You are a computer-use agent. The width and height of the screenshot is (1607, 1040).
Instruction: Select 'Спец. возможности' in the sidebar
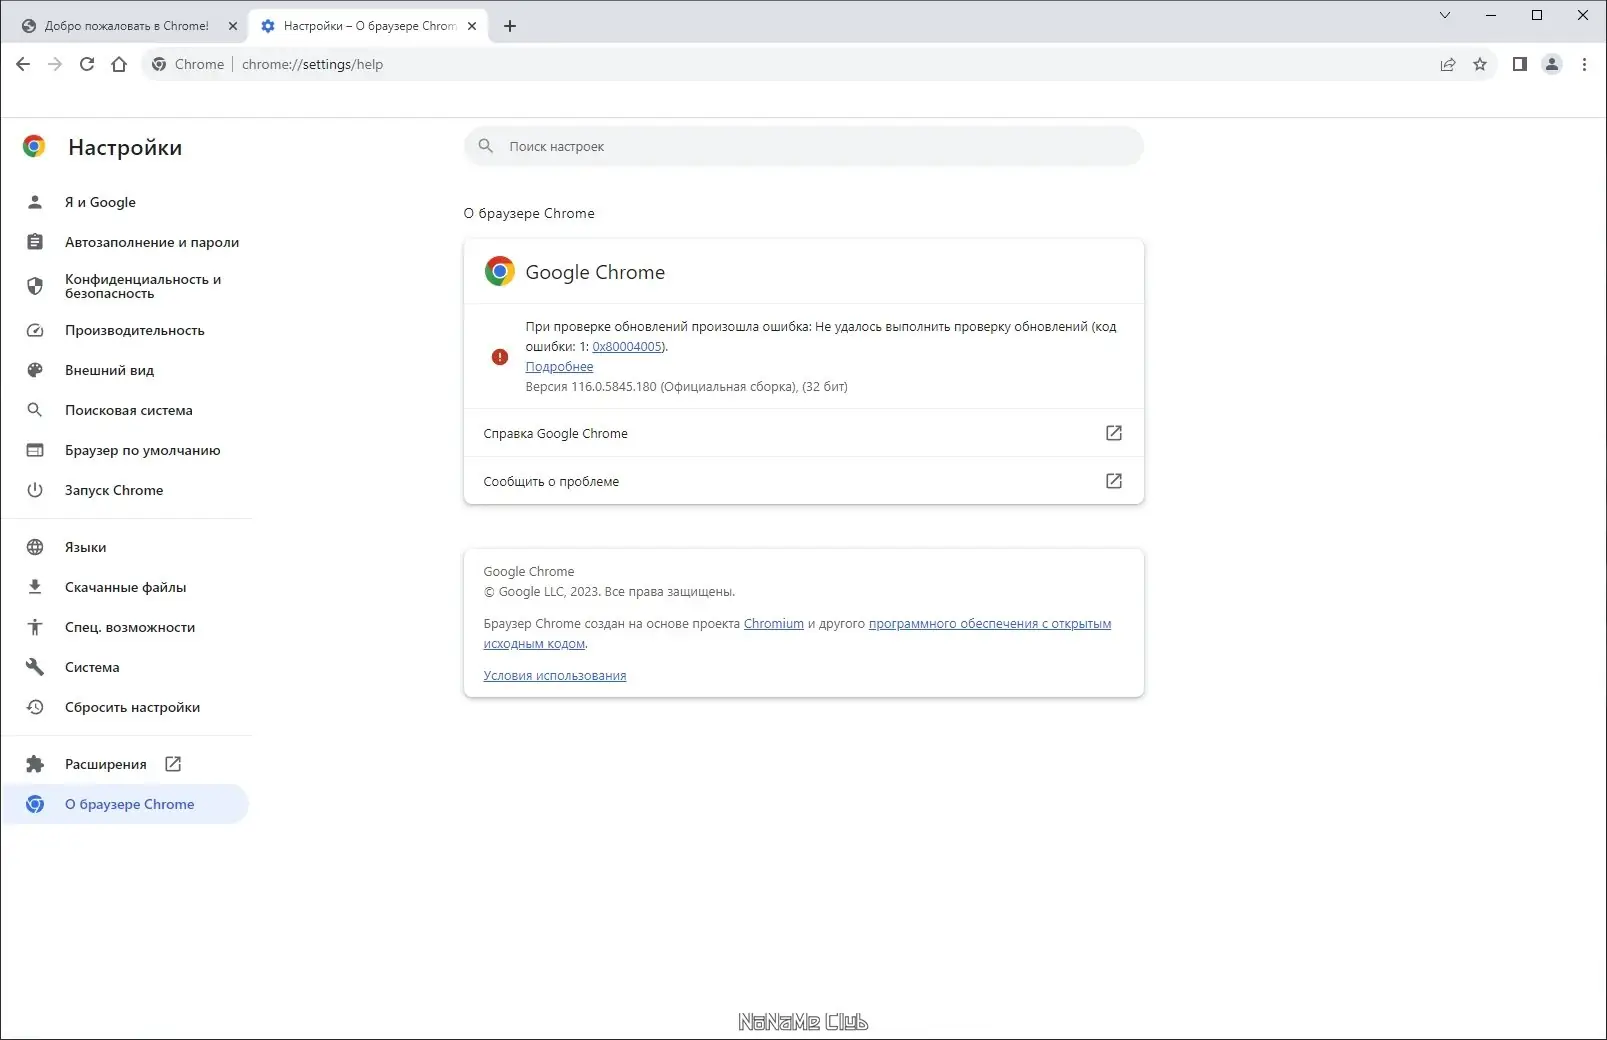[x=126, y=627]
